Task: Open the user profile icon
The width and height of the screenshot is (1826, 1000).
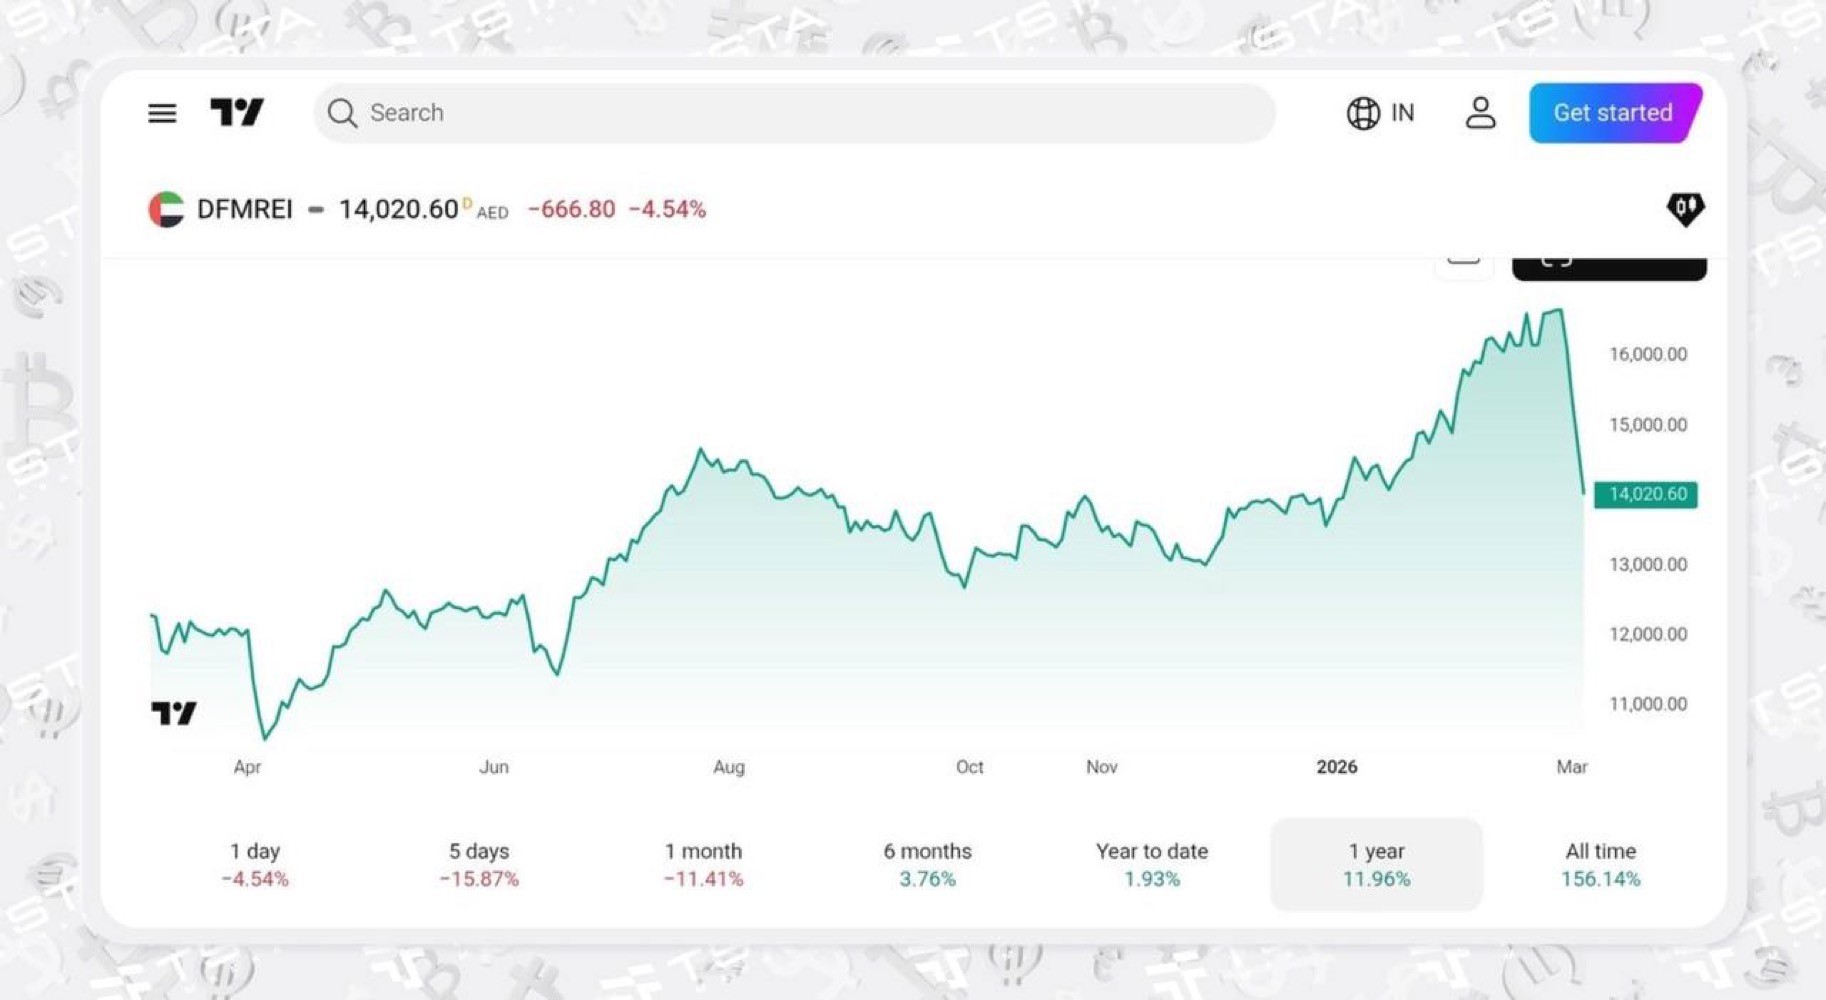Action: tap(1480, 113)
